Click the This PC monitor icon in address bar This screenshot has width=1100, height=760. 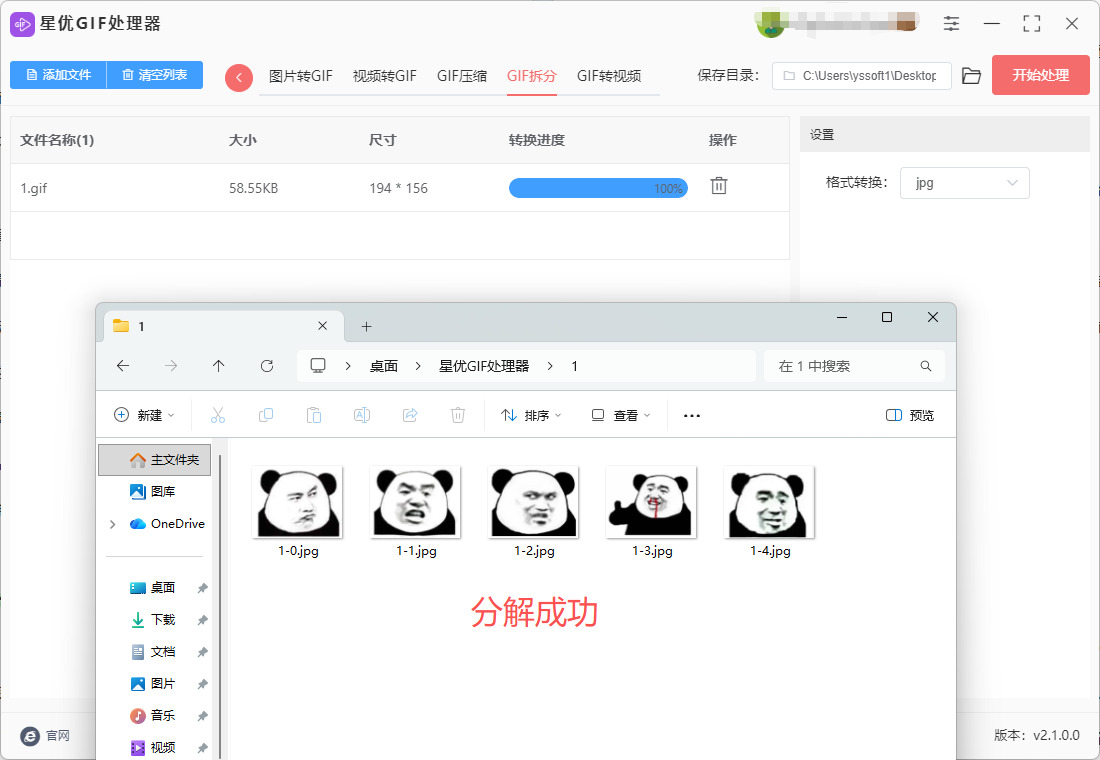318,366
